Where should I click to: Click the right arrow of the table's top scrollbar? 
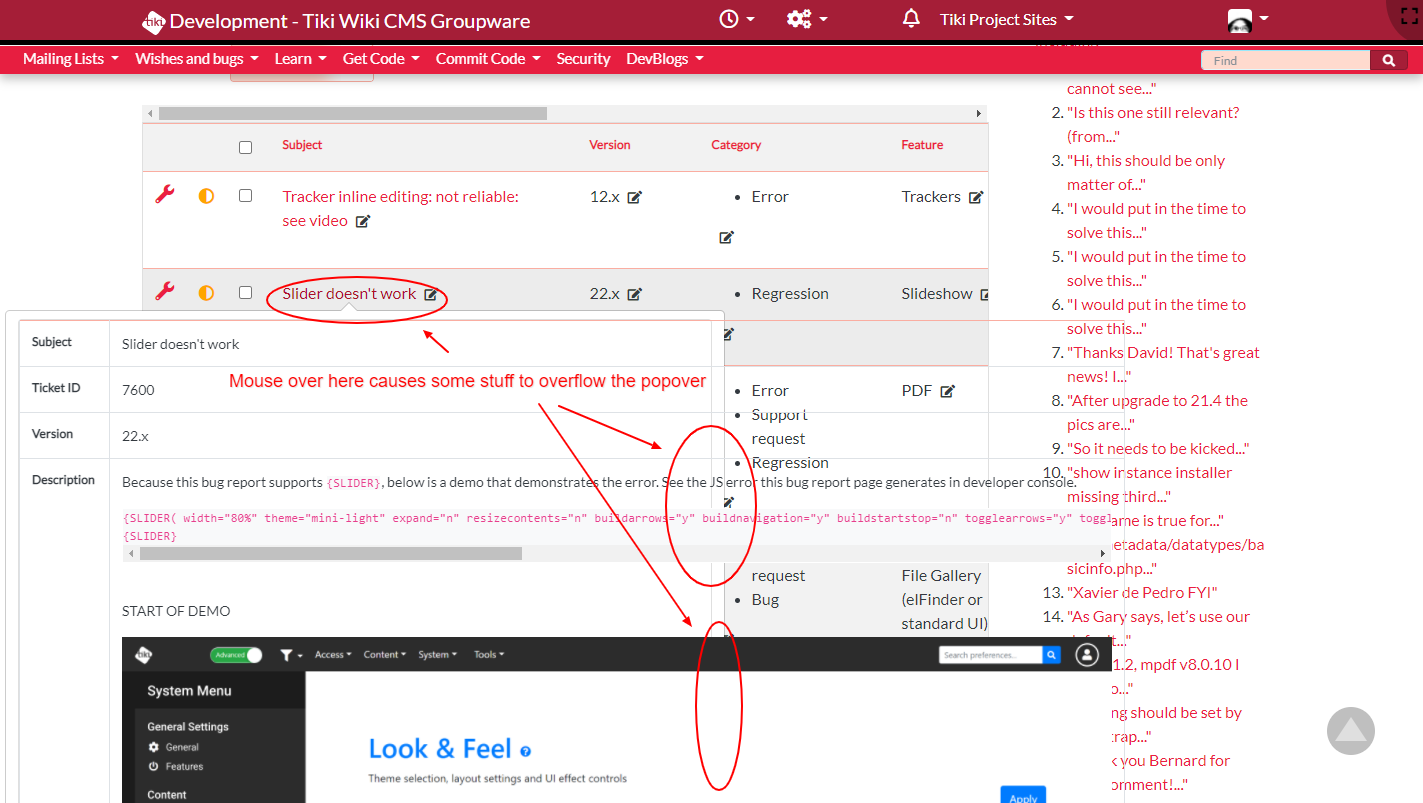979,114
